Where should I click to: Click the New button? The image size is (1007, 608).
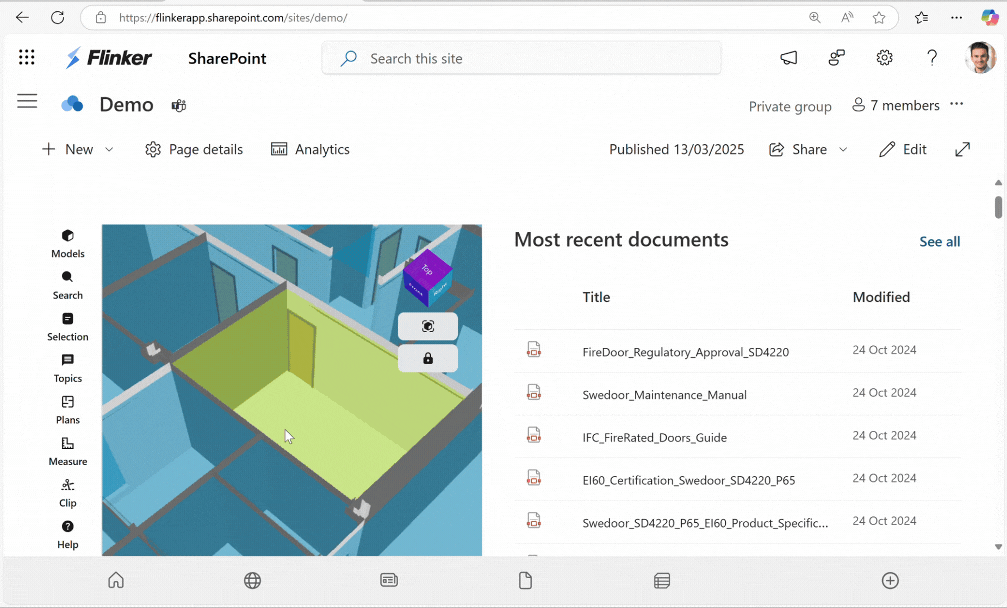67,149
